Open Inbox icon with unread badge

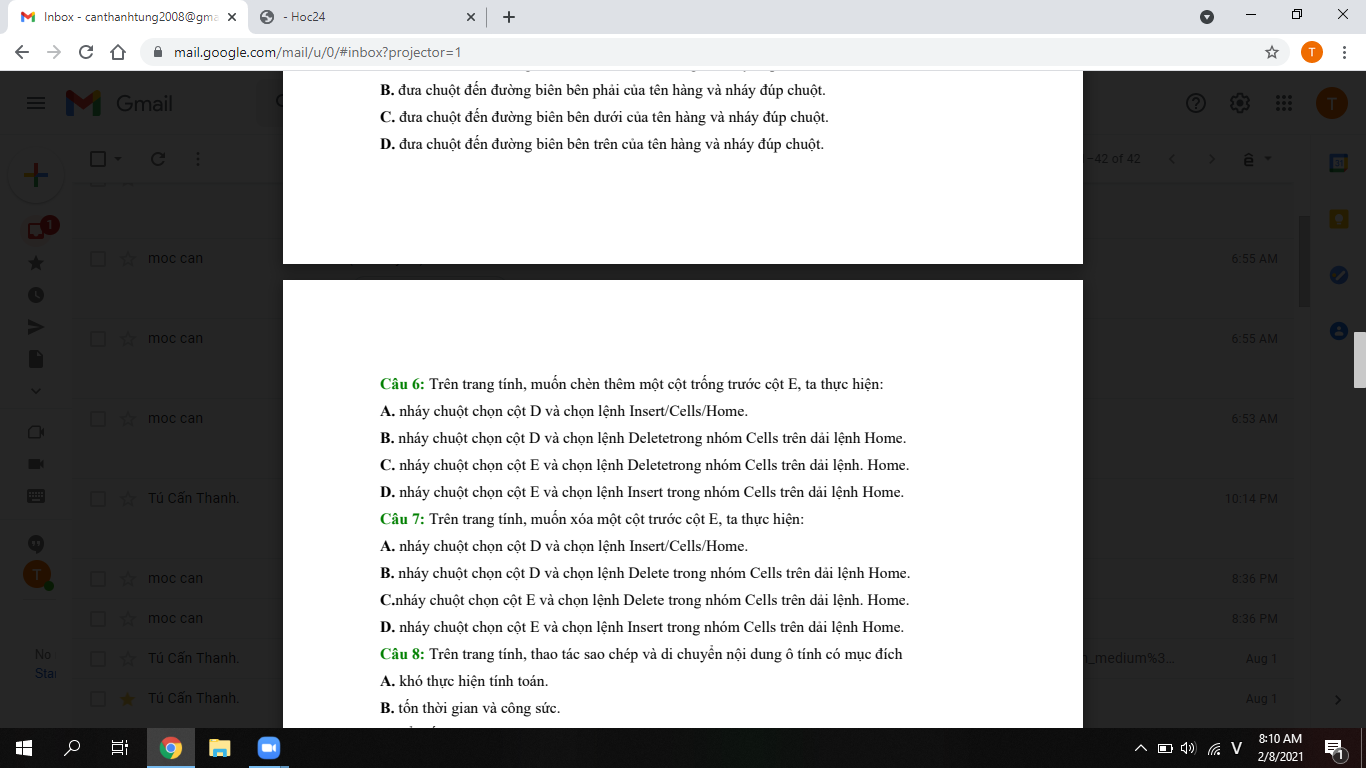click(x=37, y=230)
